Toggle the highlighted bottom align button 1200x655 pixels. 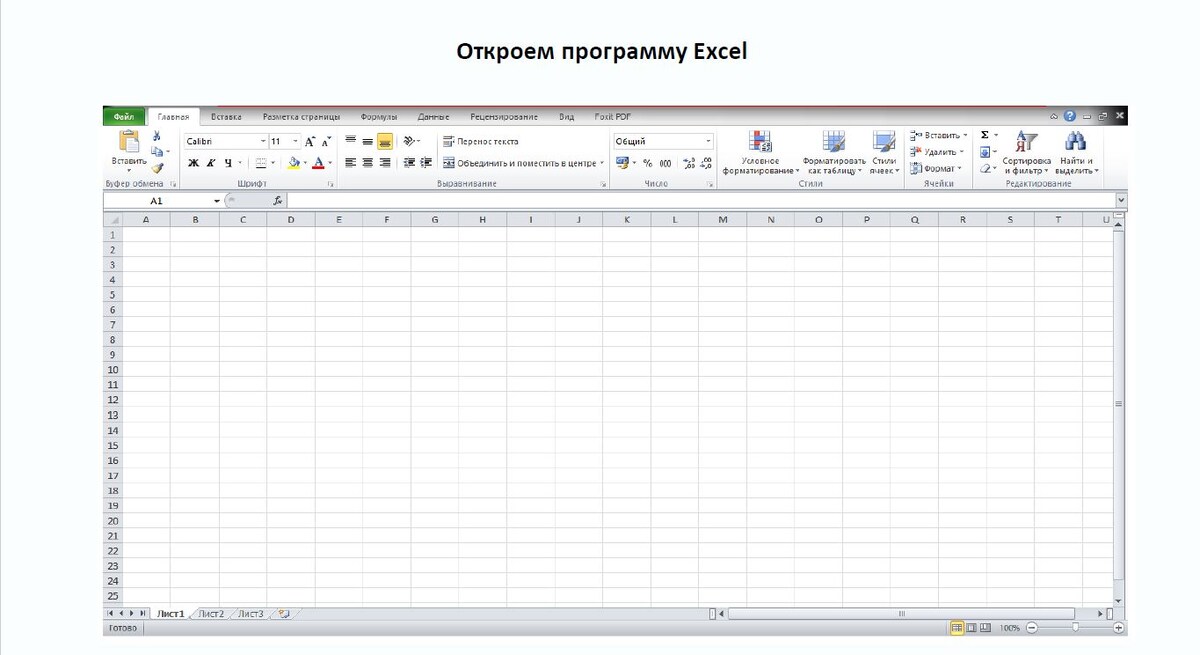point(384,142)
